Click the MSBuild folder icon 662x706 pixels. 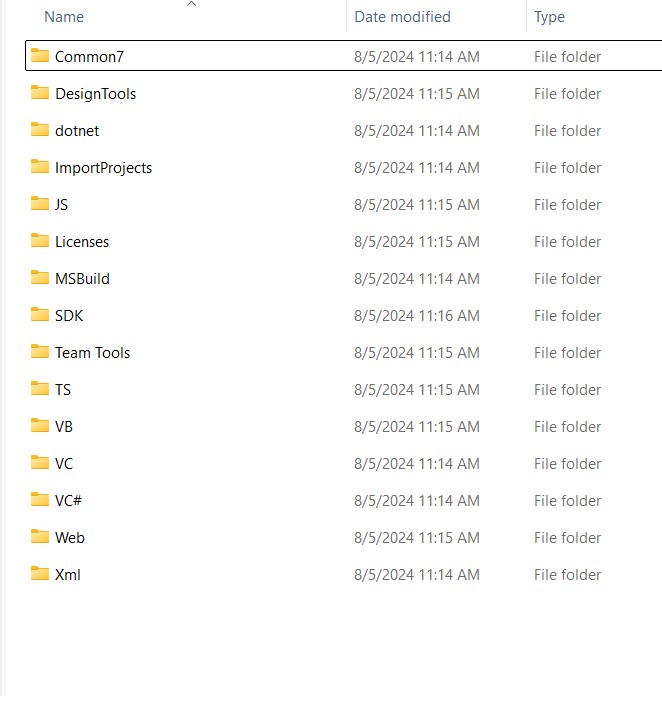click(40, 278)
